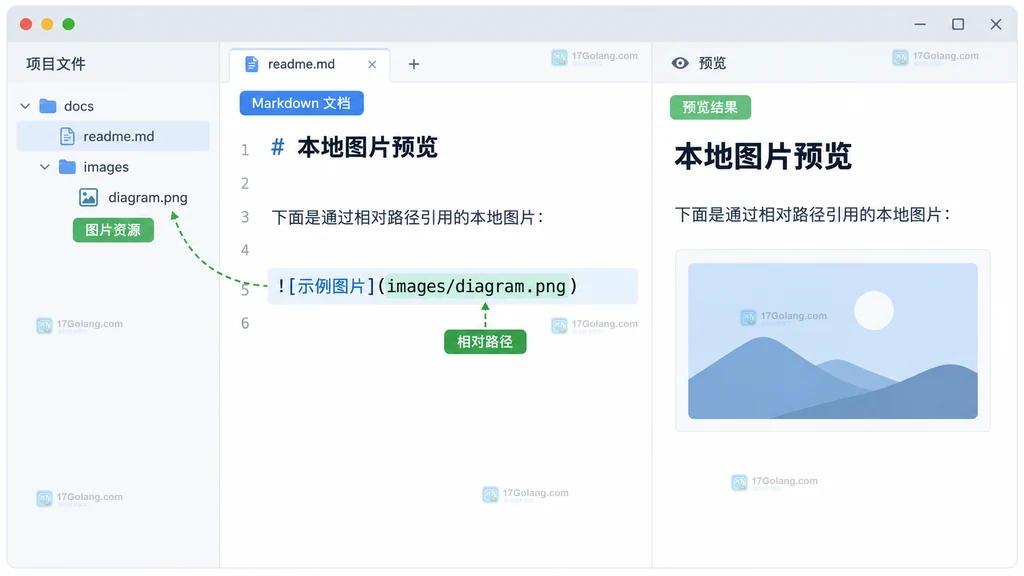Close the window with the X button
This screenshot has height=576, width=1024.
tap(996, 24)
